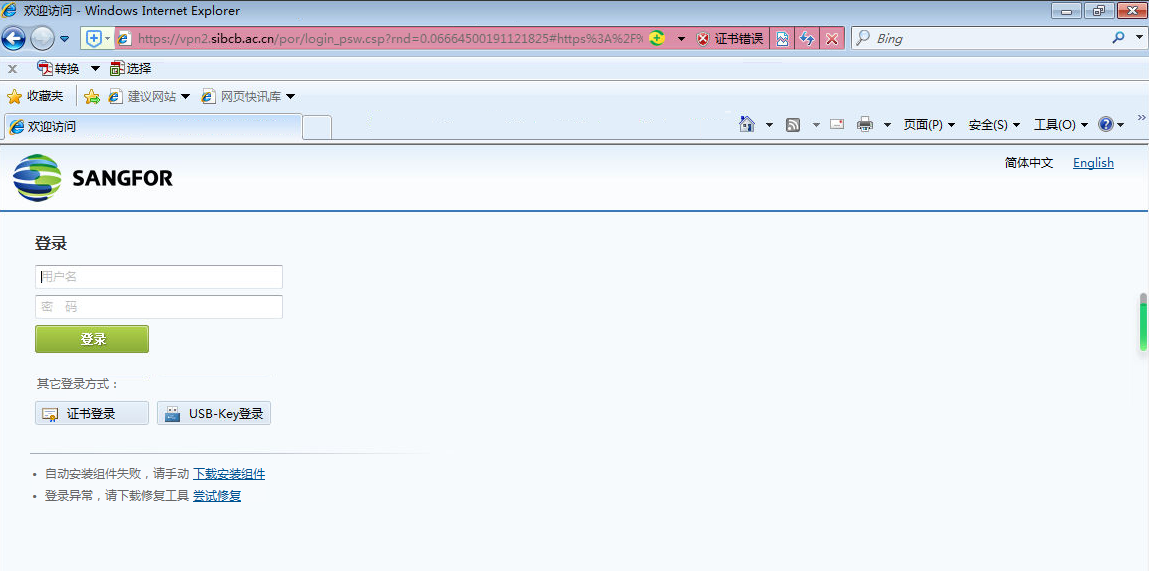Open the 证书错误 certificate error badge

tap(730, 39)
